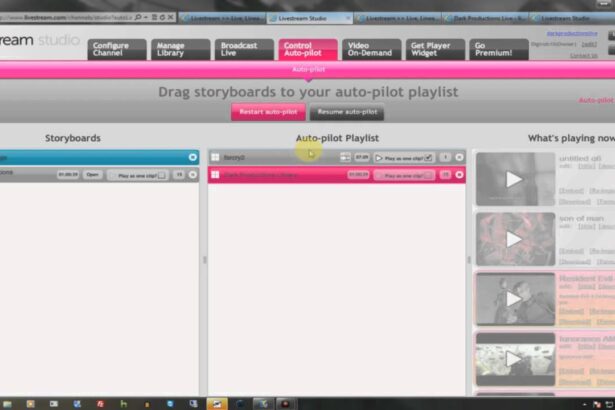Click the Embed link under 'untitled' video
The image size is (615, 410).
click(x=571, y=191)
